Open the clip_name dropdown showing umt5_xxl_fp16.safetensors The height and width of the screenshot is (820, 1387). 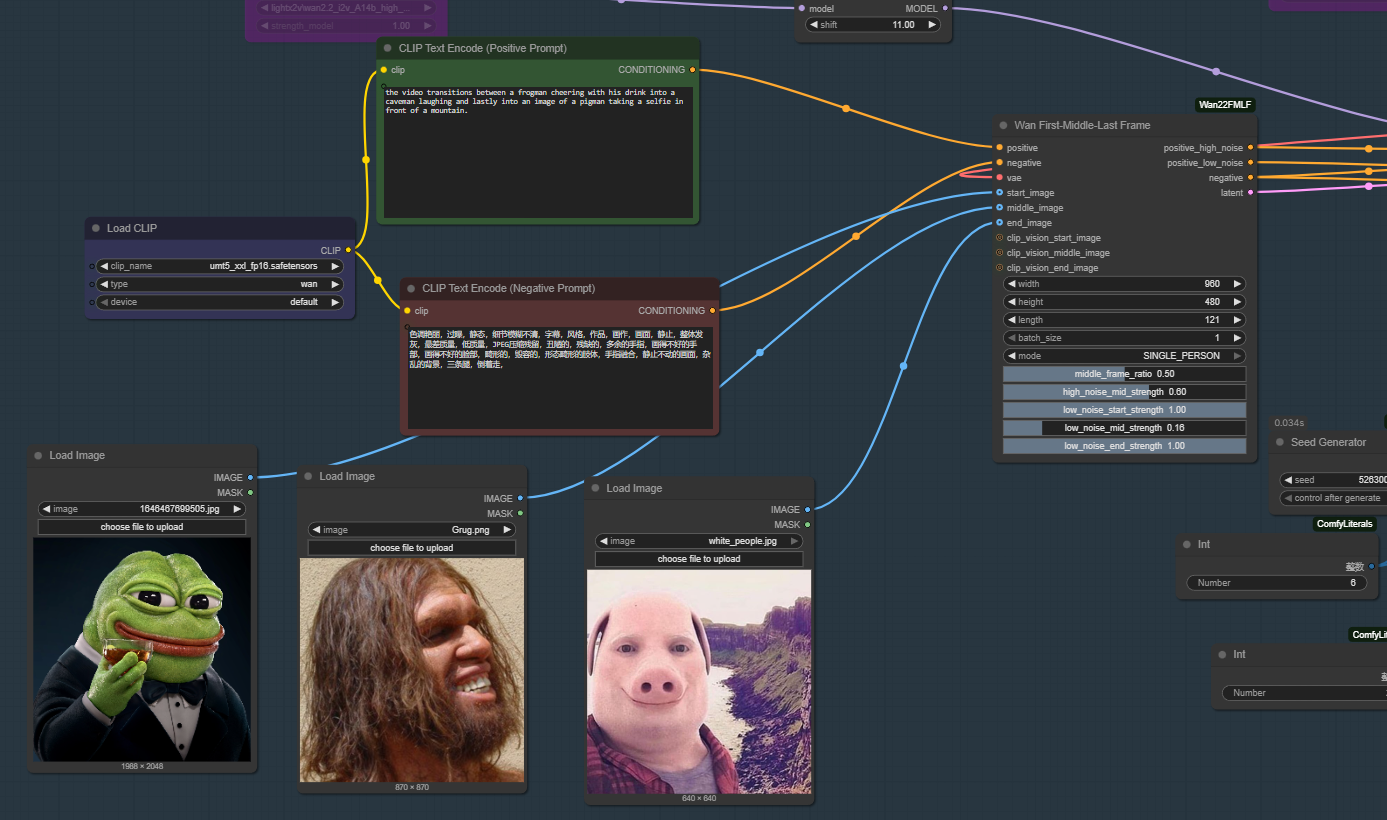click(x=220, y=267)
